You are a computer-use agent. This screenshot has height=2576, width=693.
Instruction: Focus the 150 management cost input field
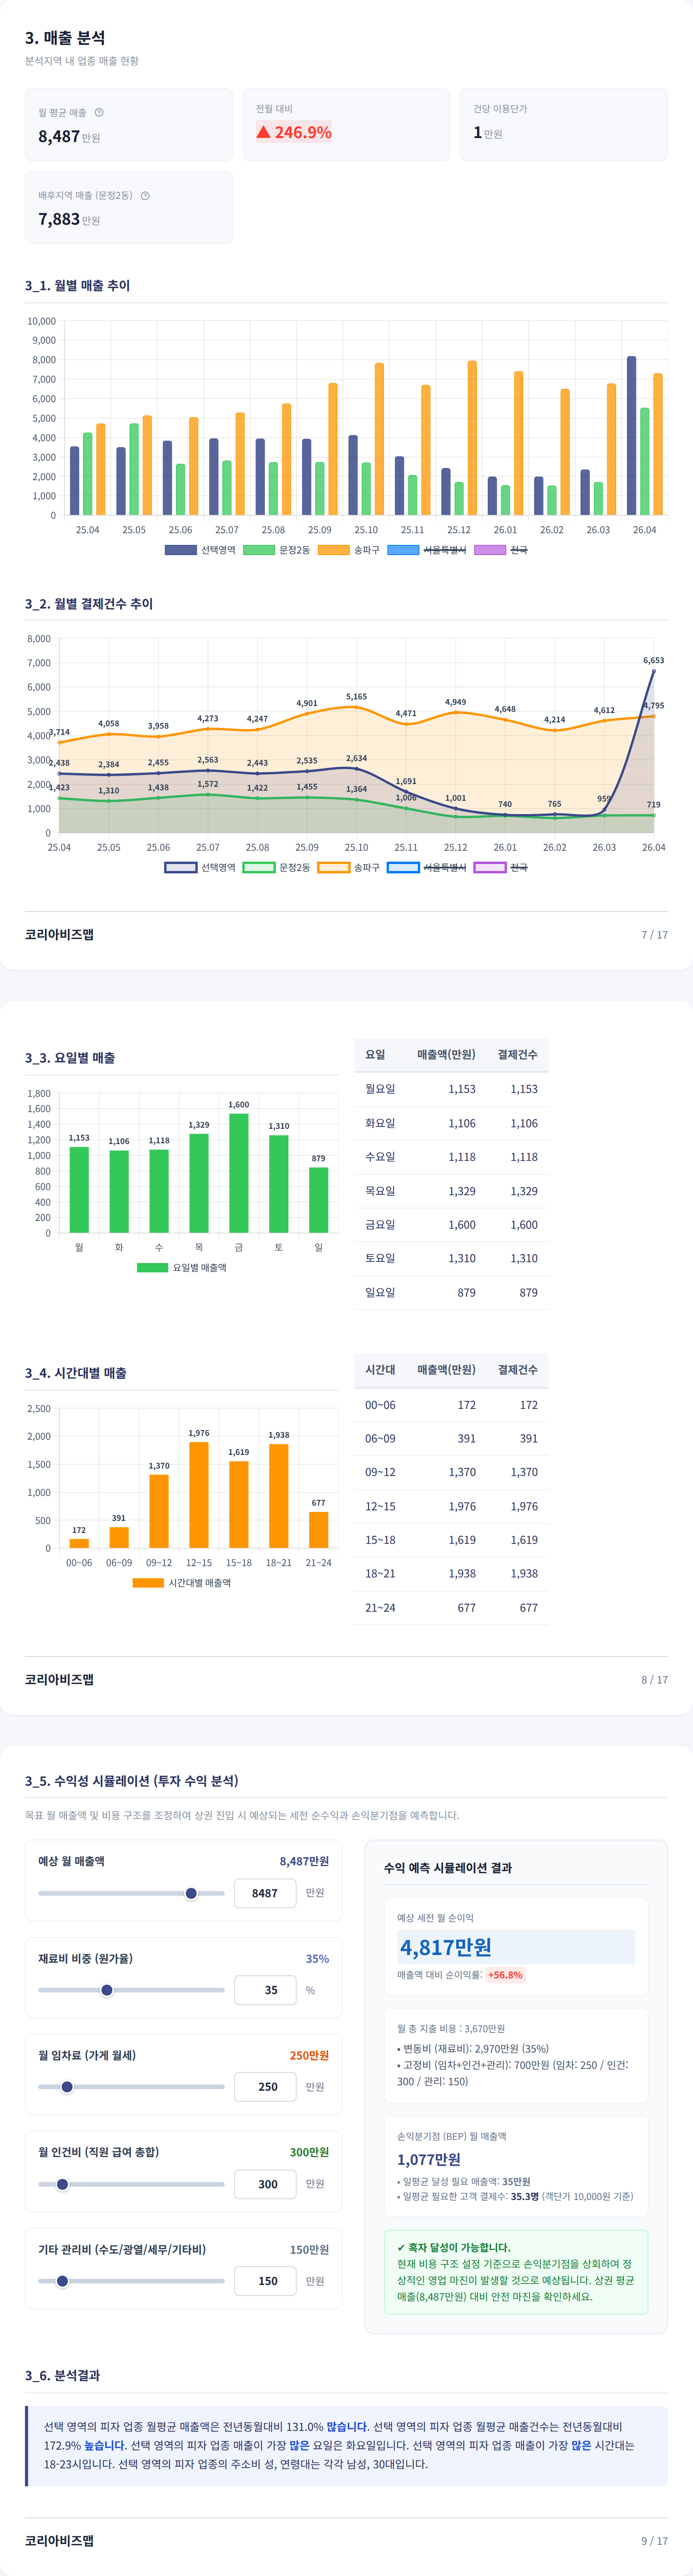click(265, 2281)
